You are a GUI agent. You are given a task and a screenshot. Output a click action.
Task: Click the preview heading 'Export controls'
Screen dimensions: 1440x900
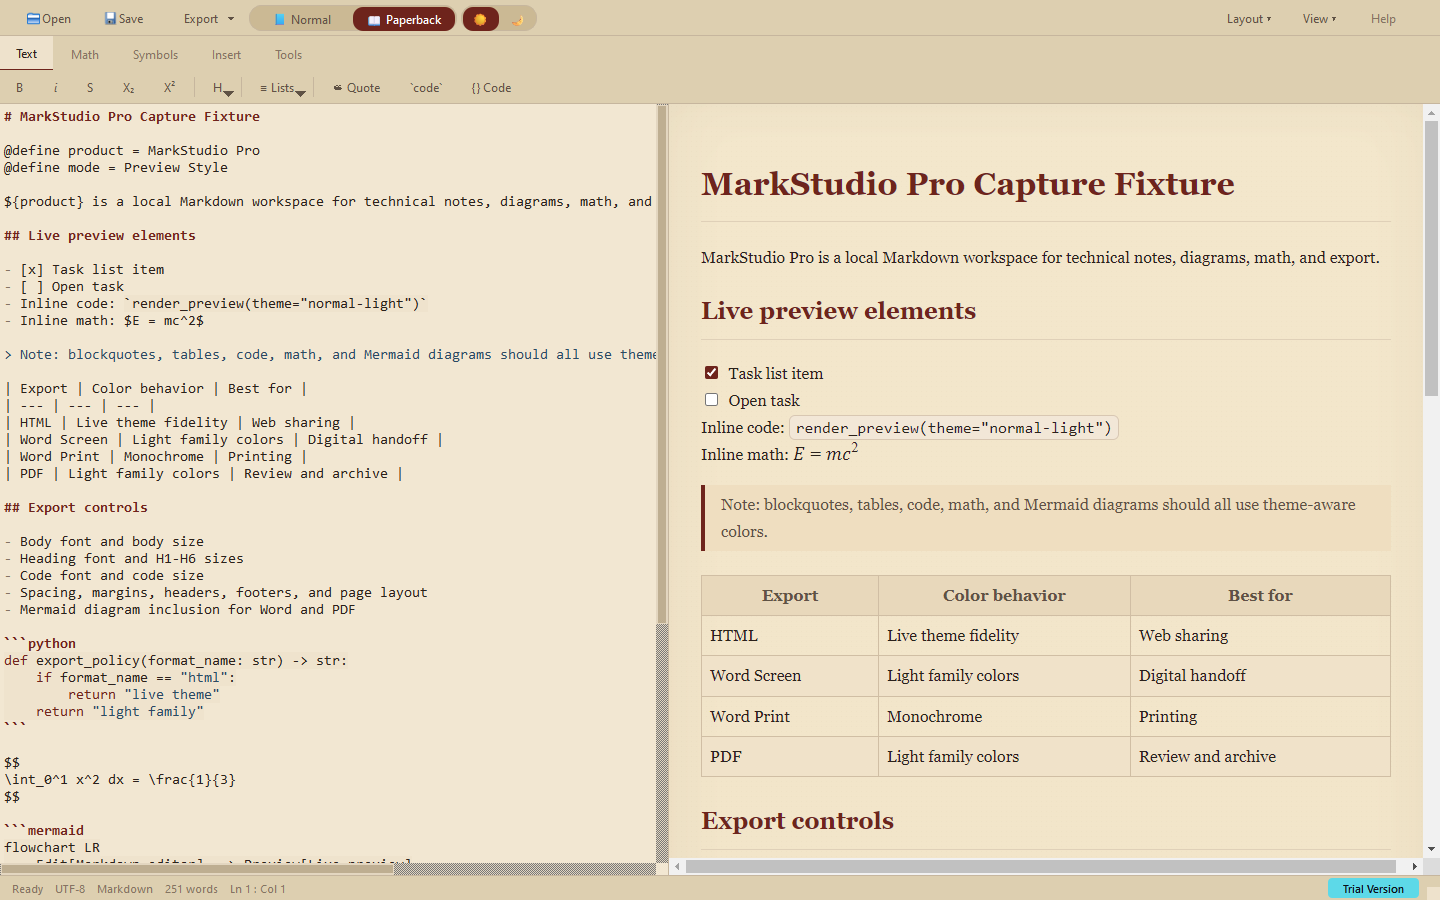pos(797,821)
